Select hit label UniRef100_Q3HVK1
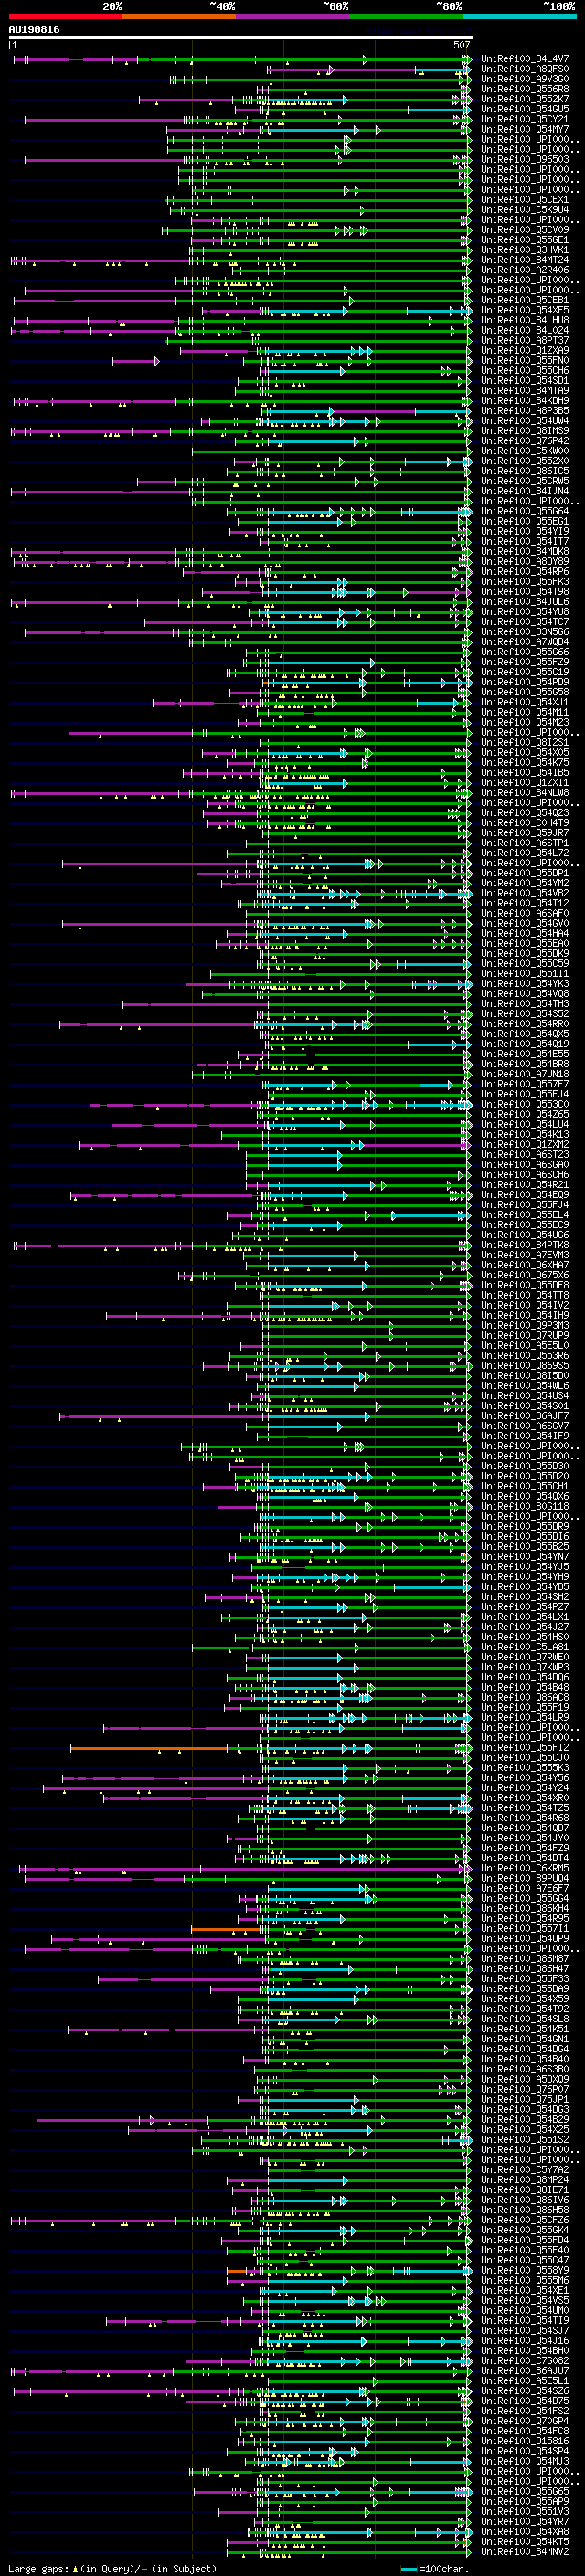 525,250
